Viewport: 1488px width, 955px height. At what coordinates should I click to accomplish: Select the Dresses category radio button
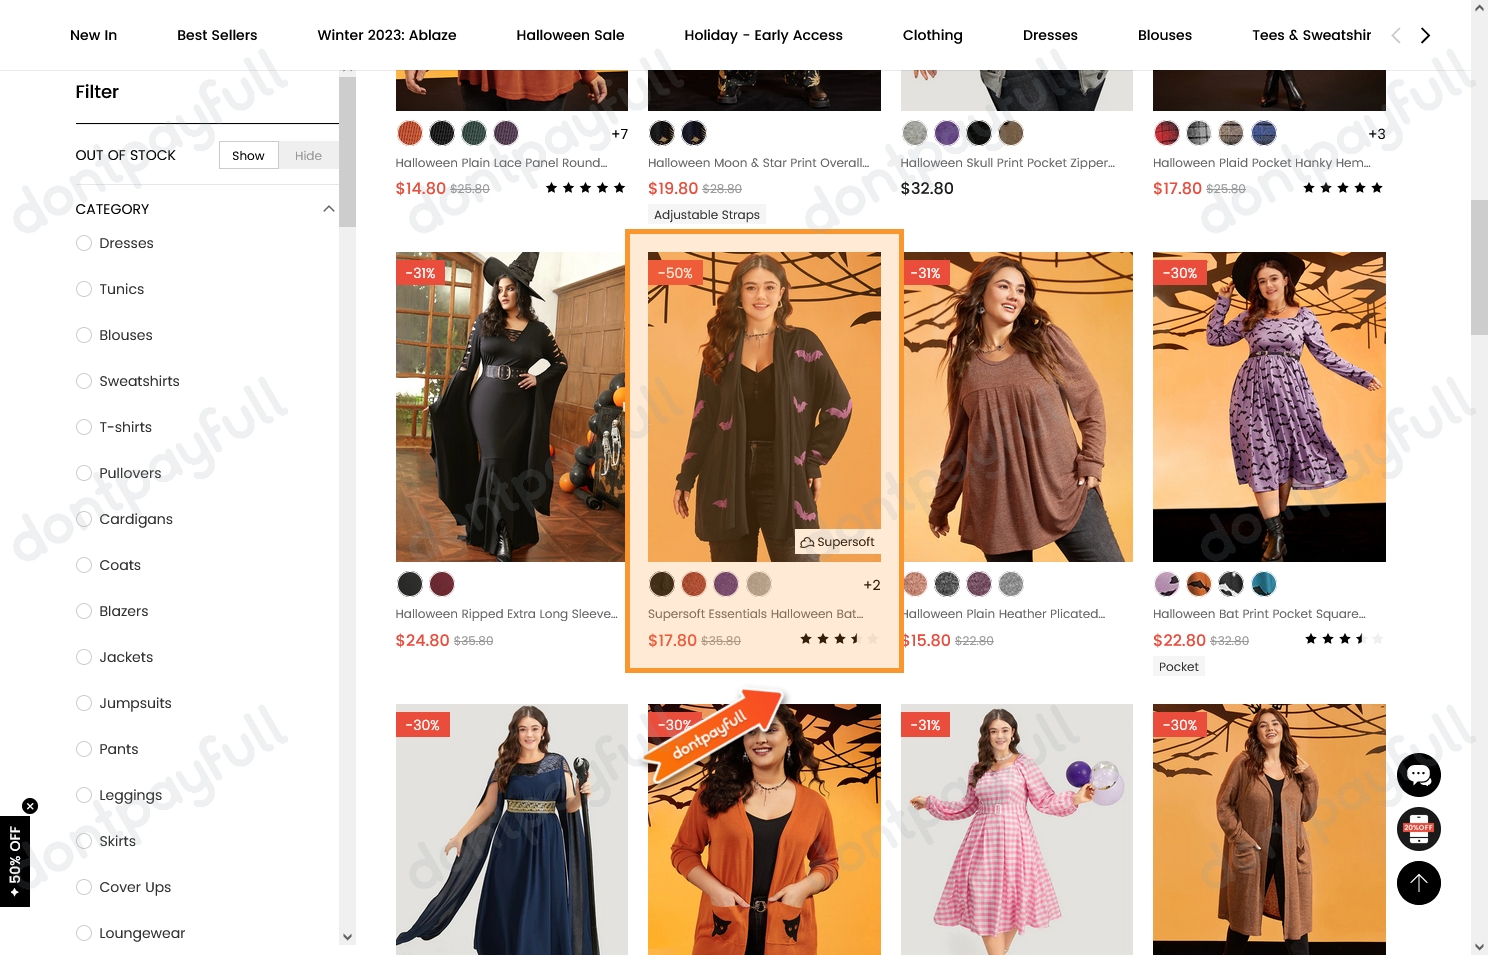pos(84,243)
